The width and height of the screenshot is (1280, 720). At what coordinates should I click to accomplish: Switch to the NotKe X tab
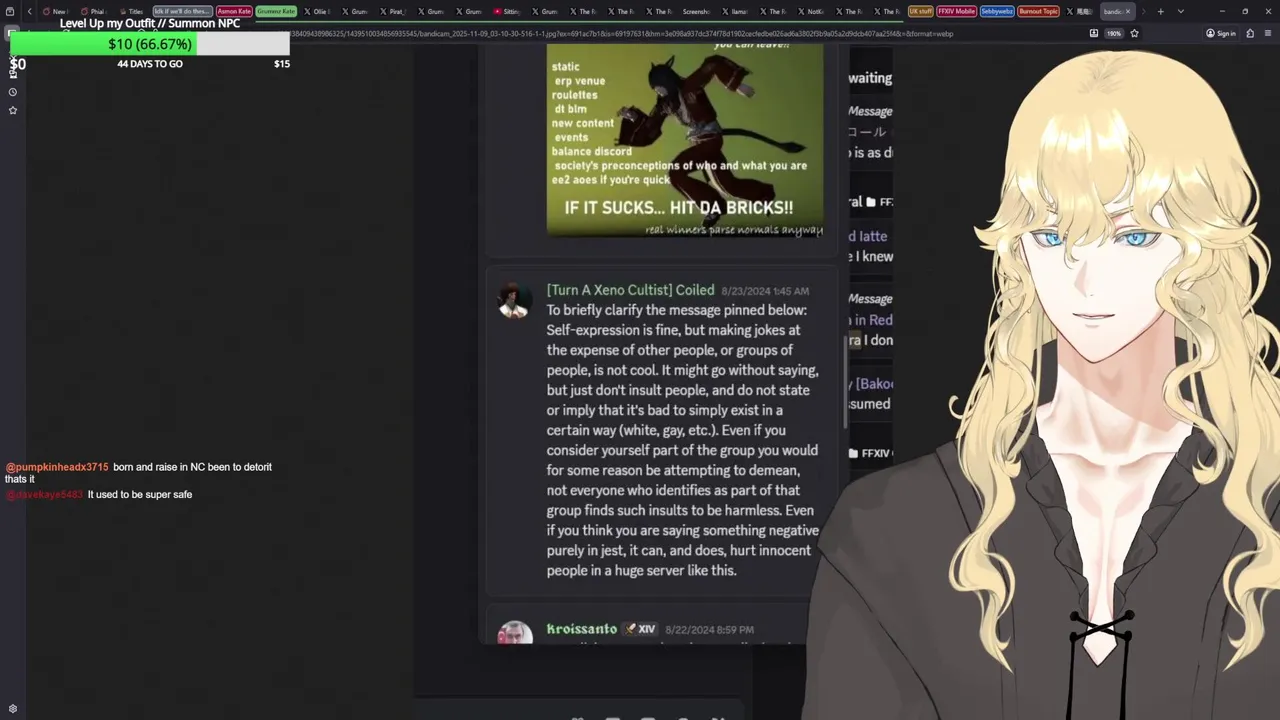point(811,11)
